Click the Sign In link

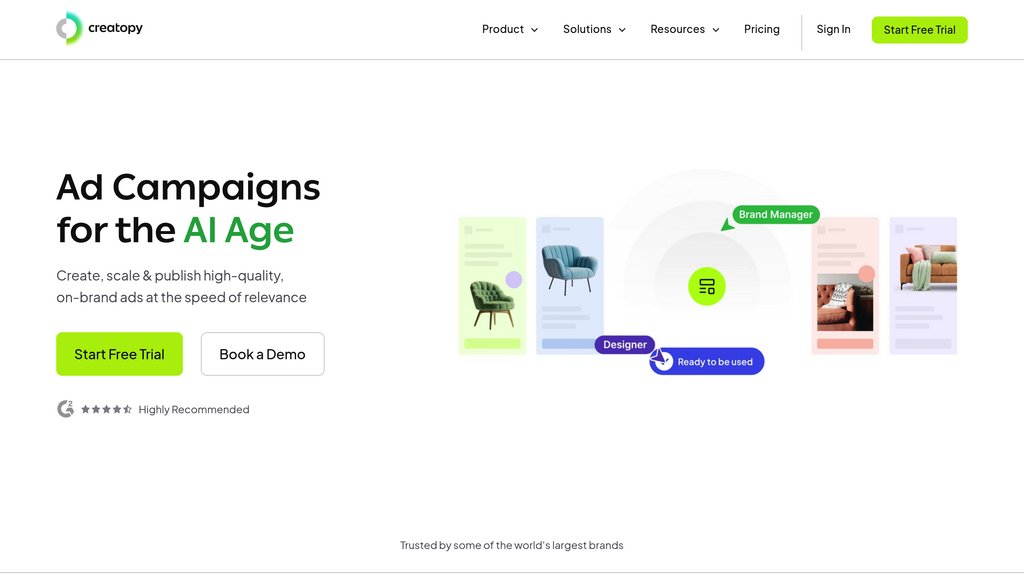pyautogui.click(x=833, y=30)
